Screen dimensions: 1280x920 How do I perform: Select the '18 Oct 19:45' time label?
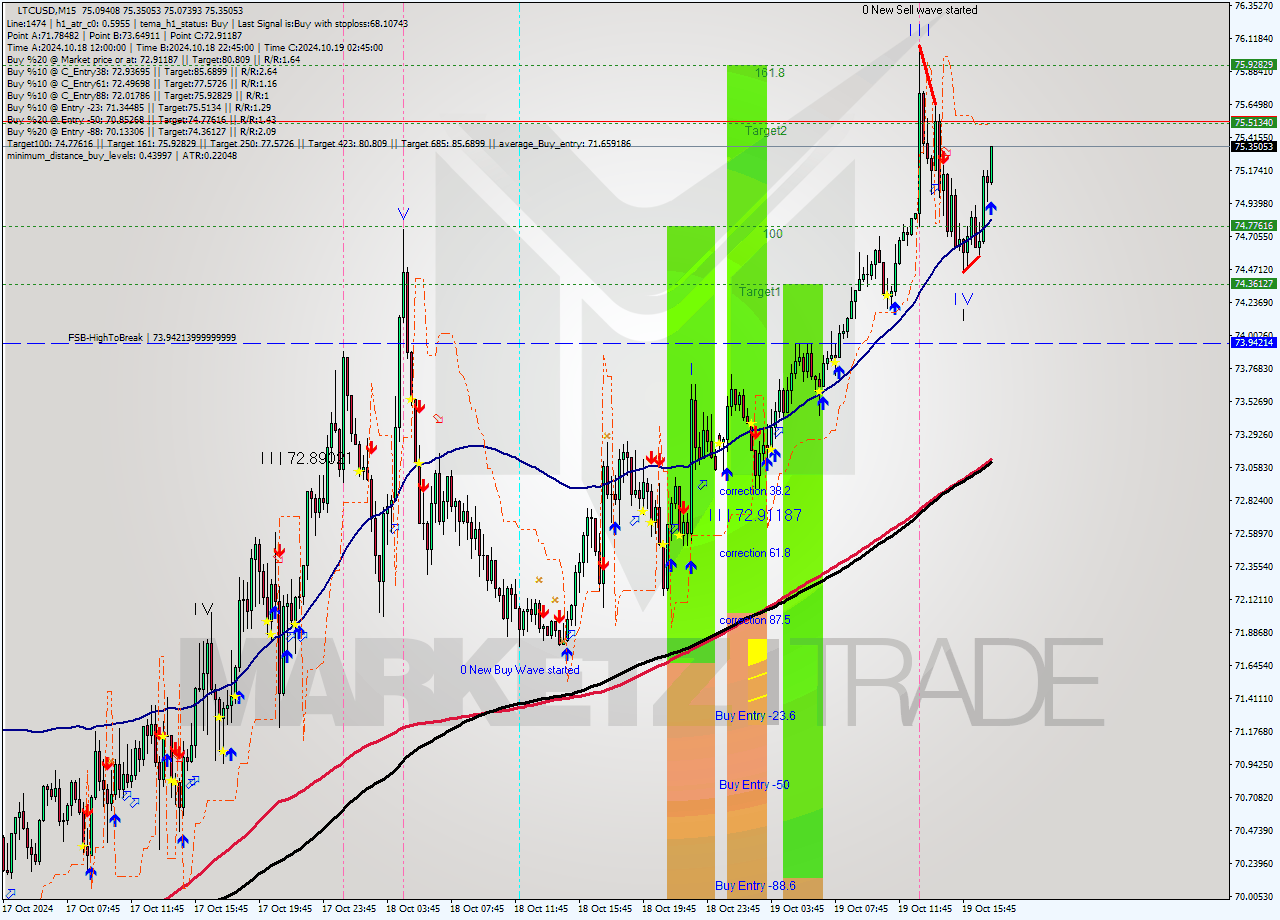click(669, 909)
